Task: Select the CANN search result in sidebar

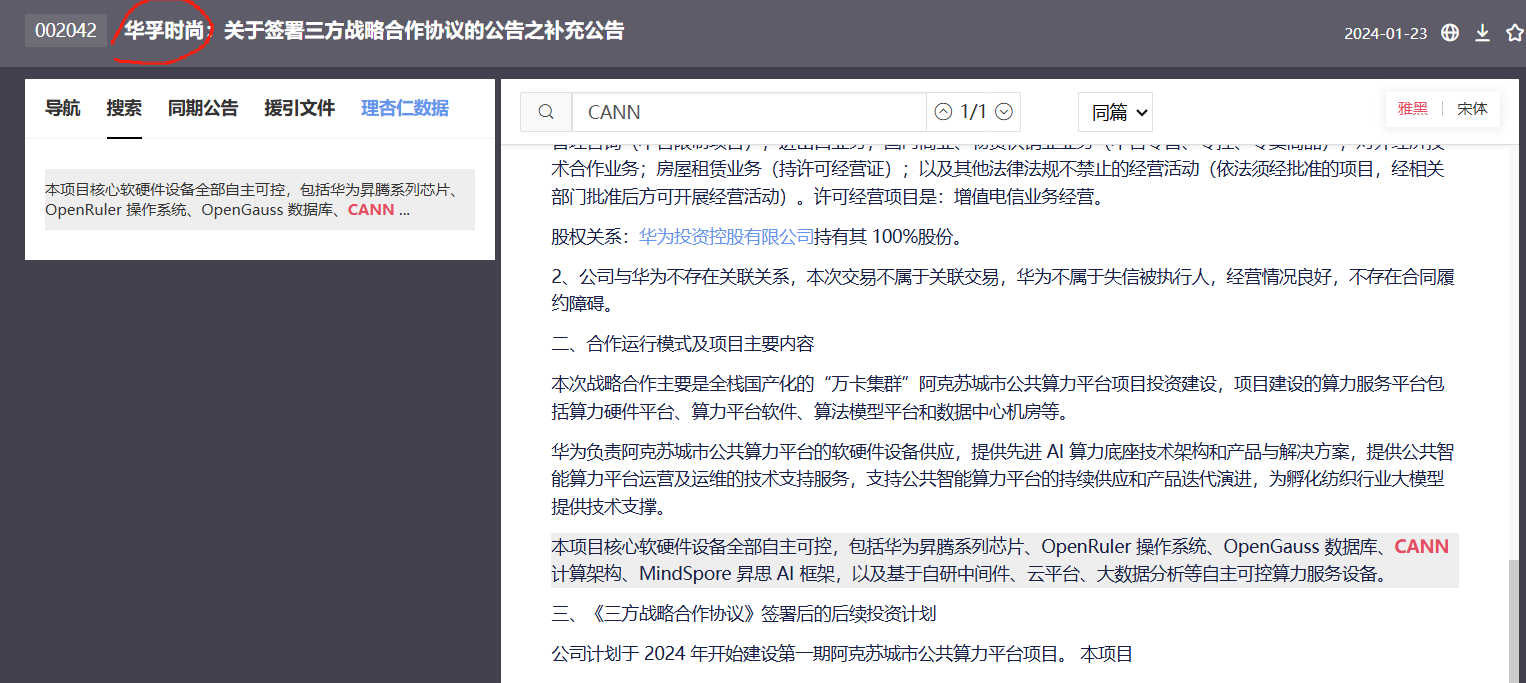Action: [260, 199]
